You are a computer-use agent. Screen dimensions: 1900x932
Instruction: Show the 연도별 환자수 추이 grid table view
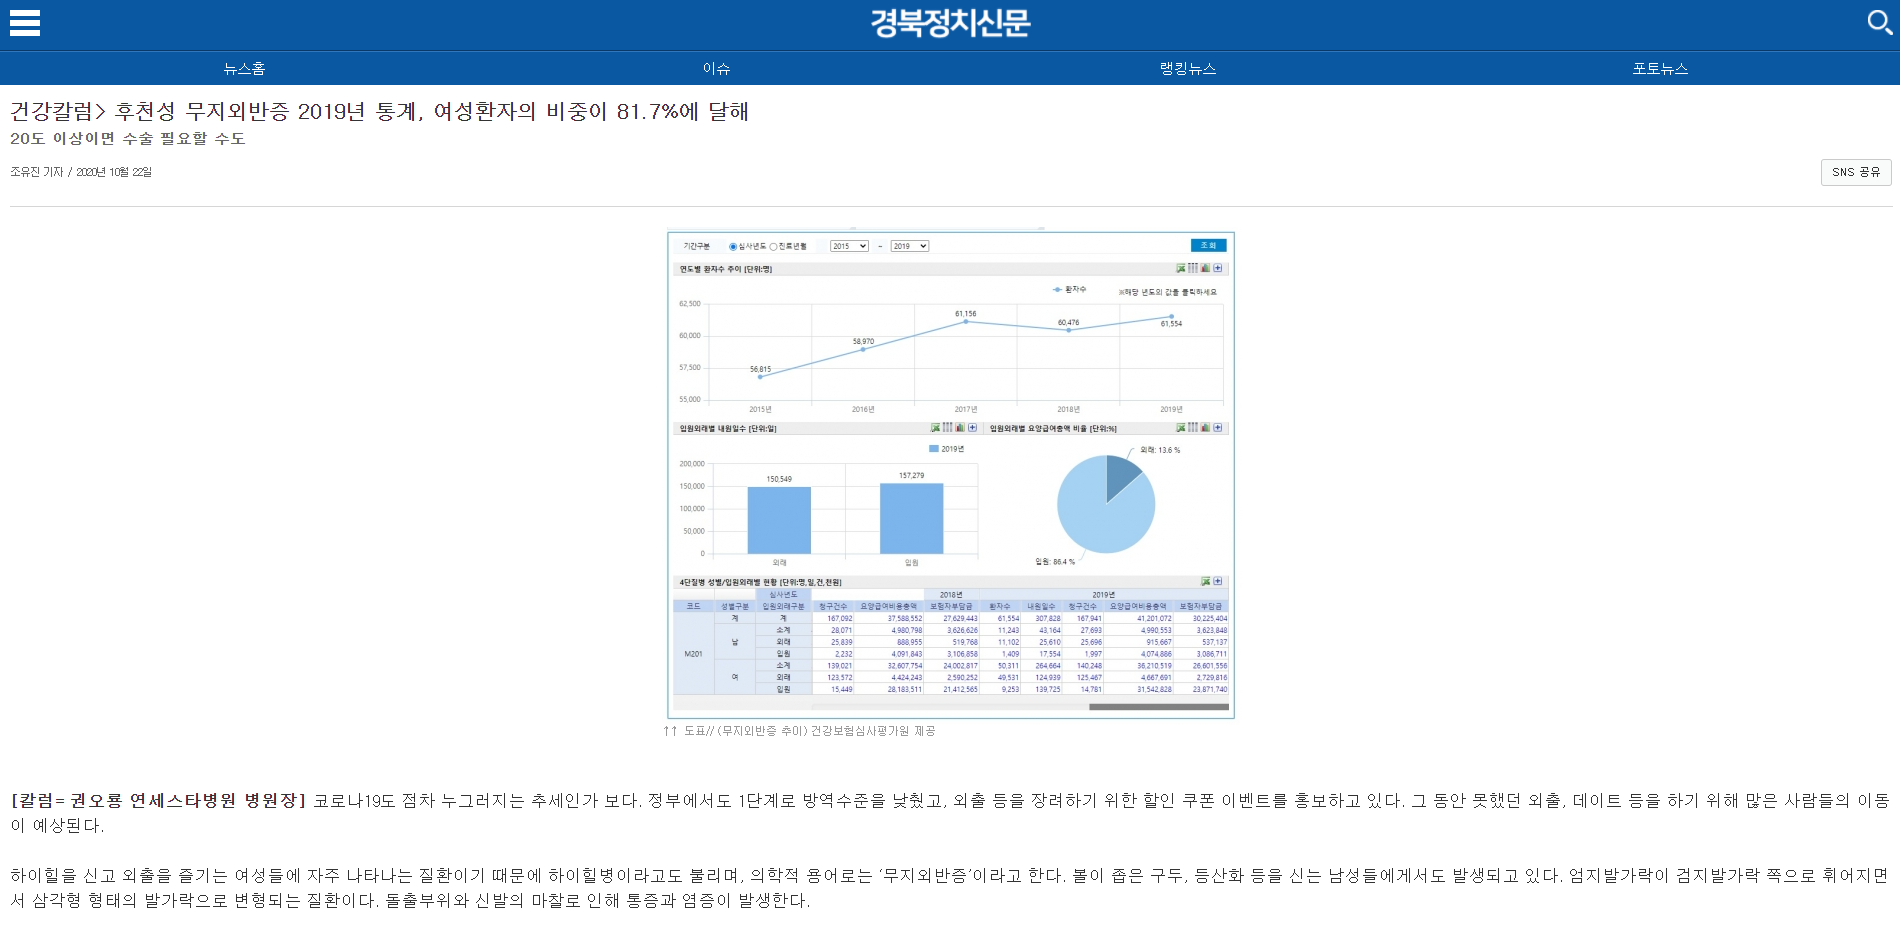tap(1193, 268)
